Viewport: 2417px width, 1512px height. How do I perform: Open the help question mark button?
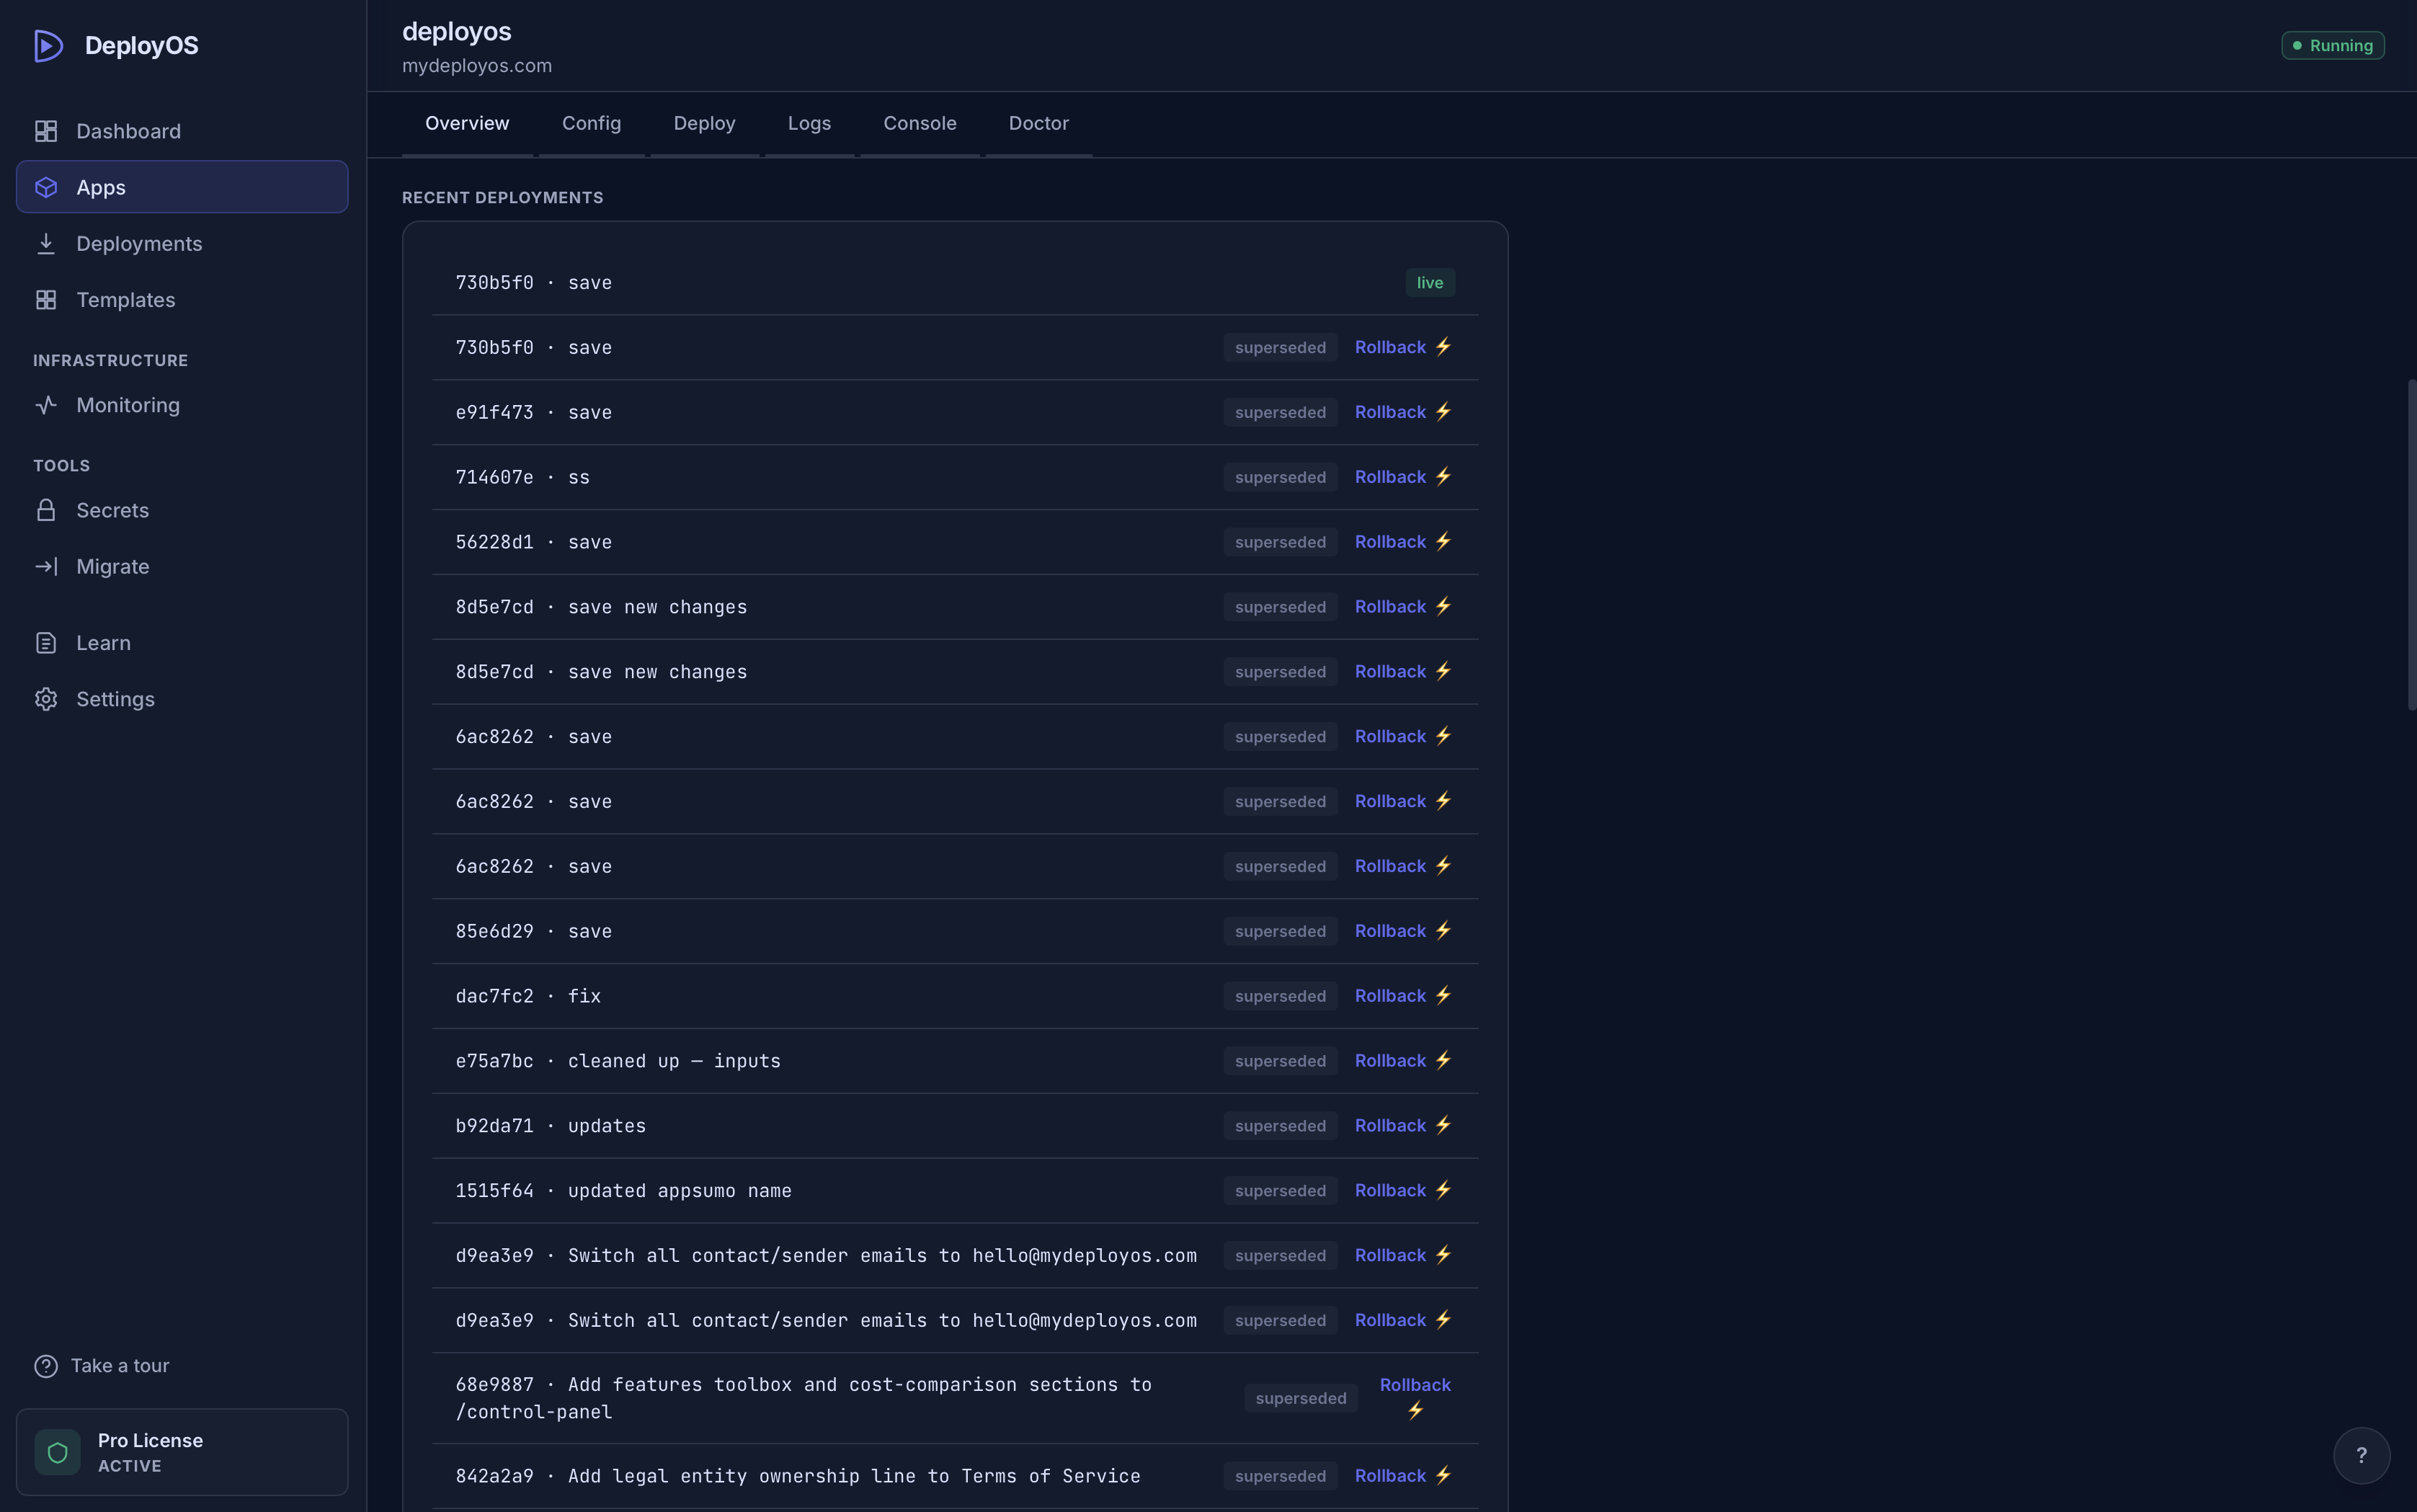coord(2362,1456)
